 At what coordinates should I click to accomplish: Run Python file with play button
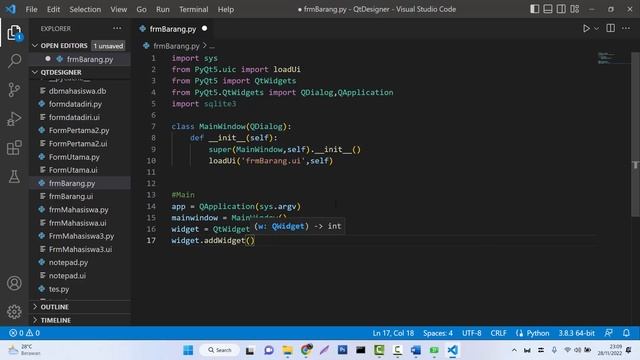pos(586,29)
